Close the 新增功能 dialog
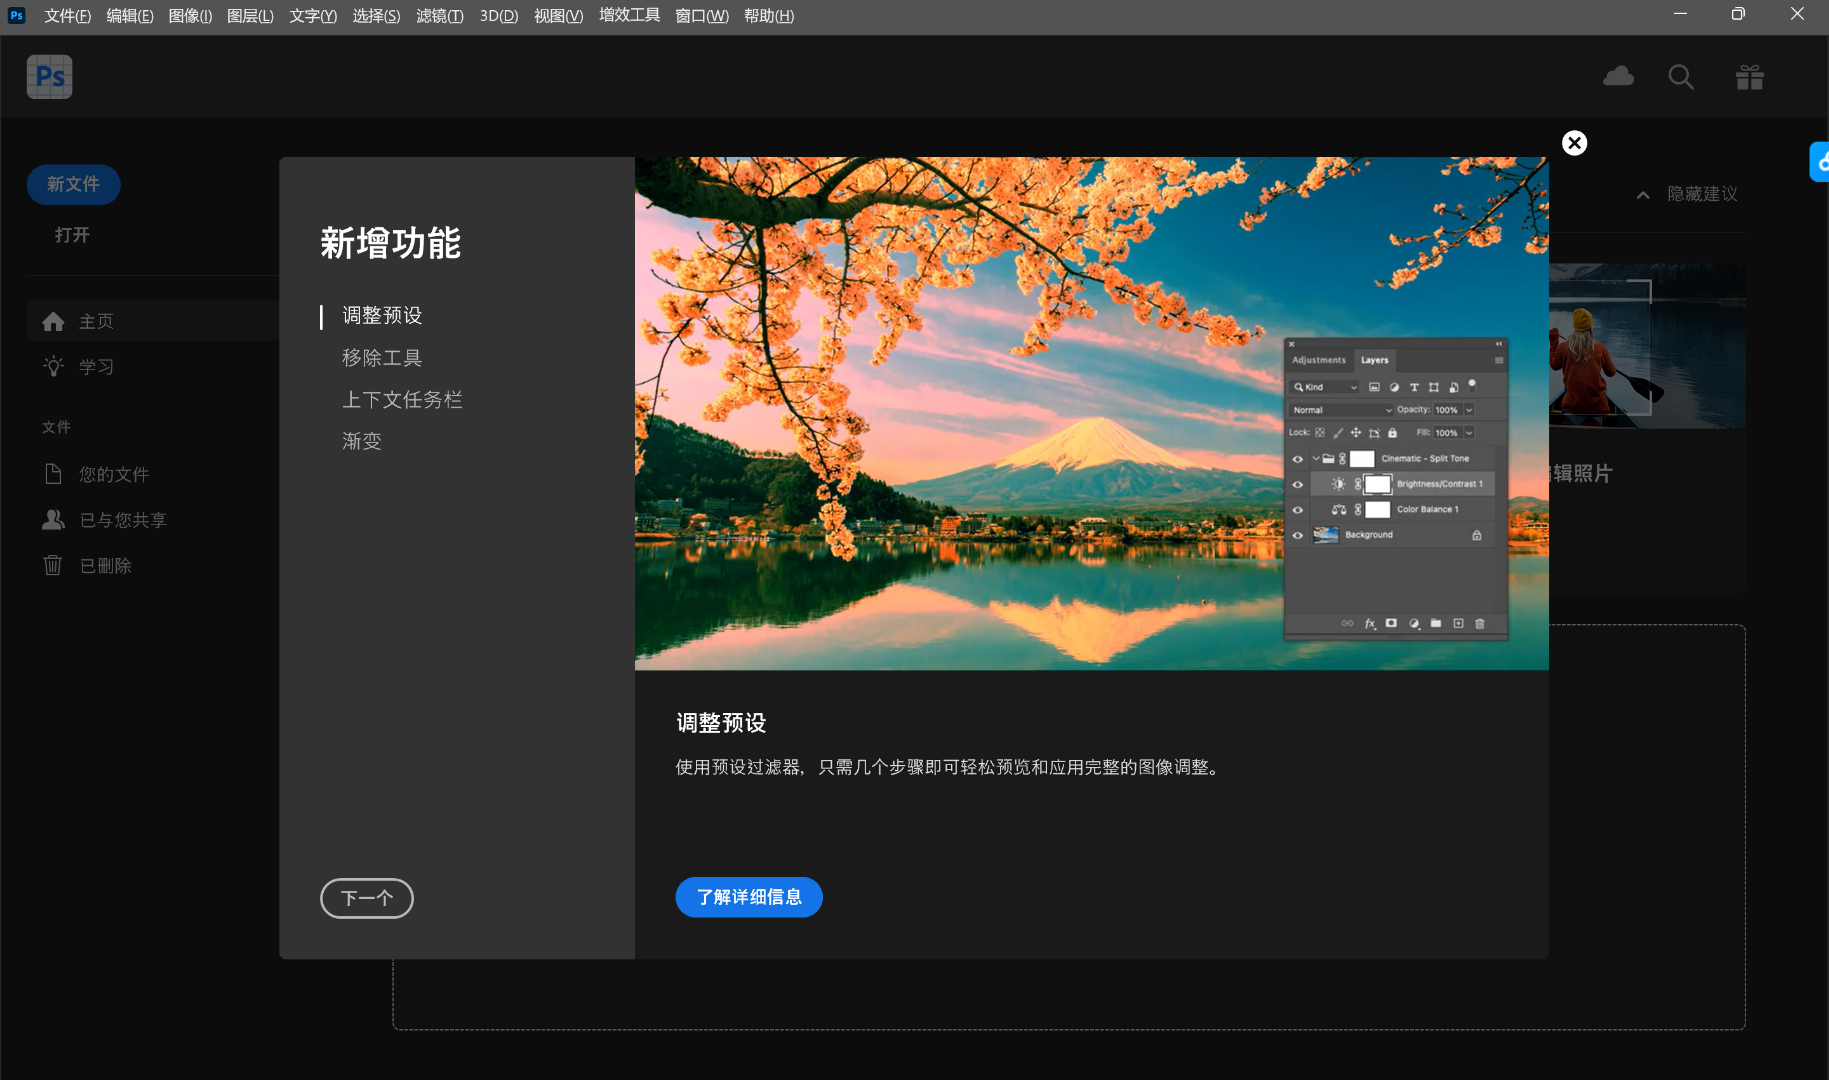 pos(1574,143)
